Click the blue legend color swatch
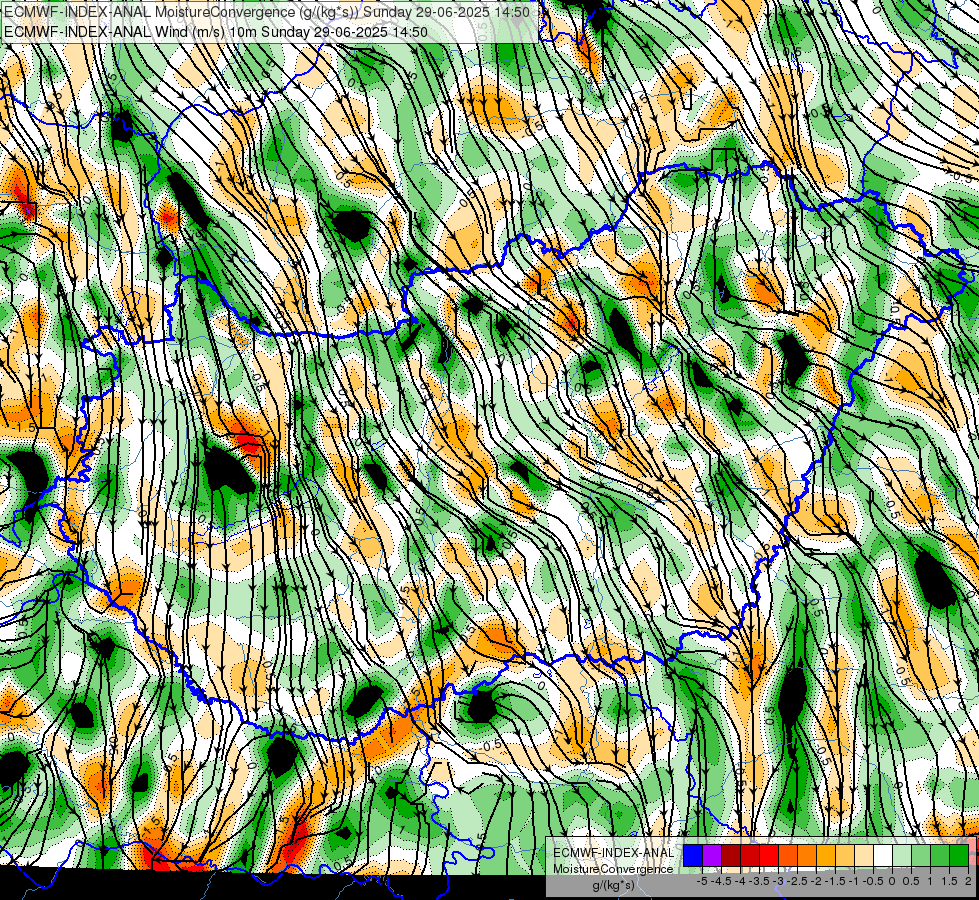The width and height of the screenshot is (979, 900). tap(693, 855)
